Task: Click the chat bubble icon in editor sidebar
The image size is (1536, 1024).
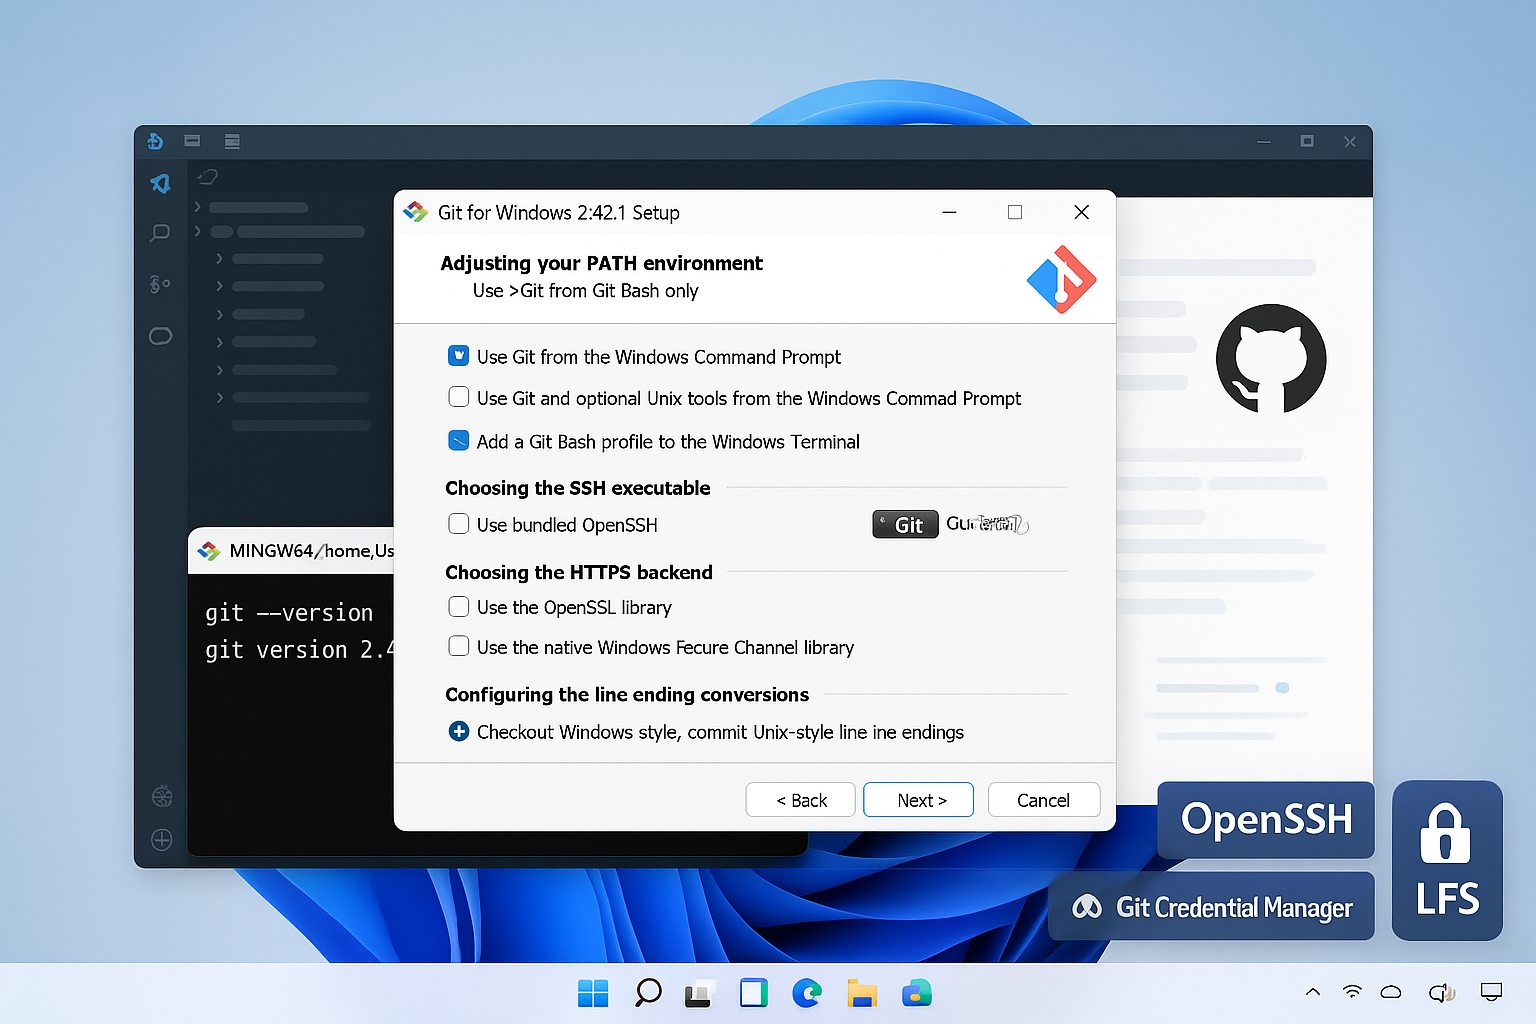Action: coord(160,336)
